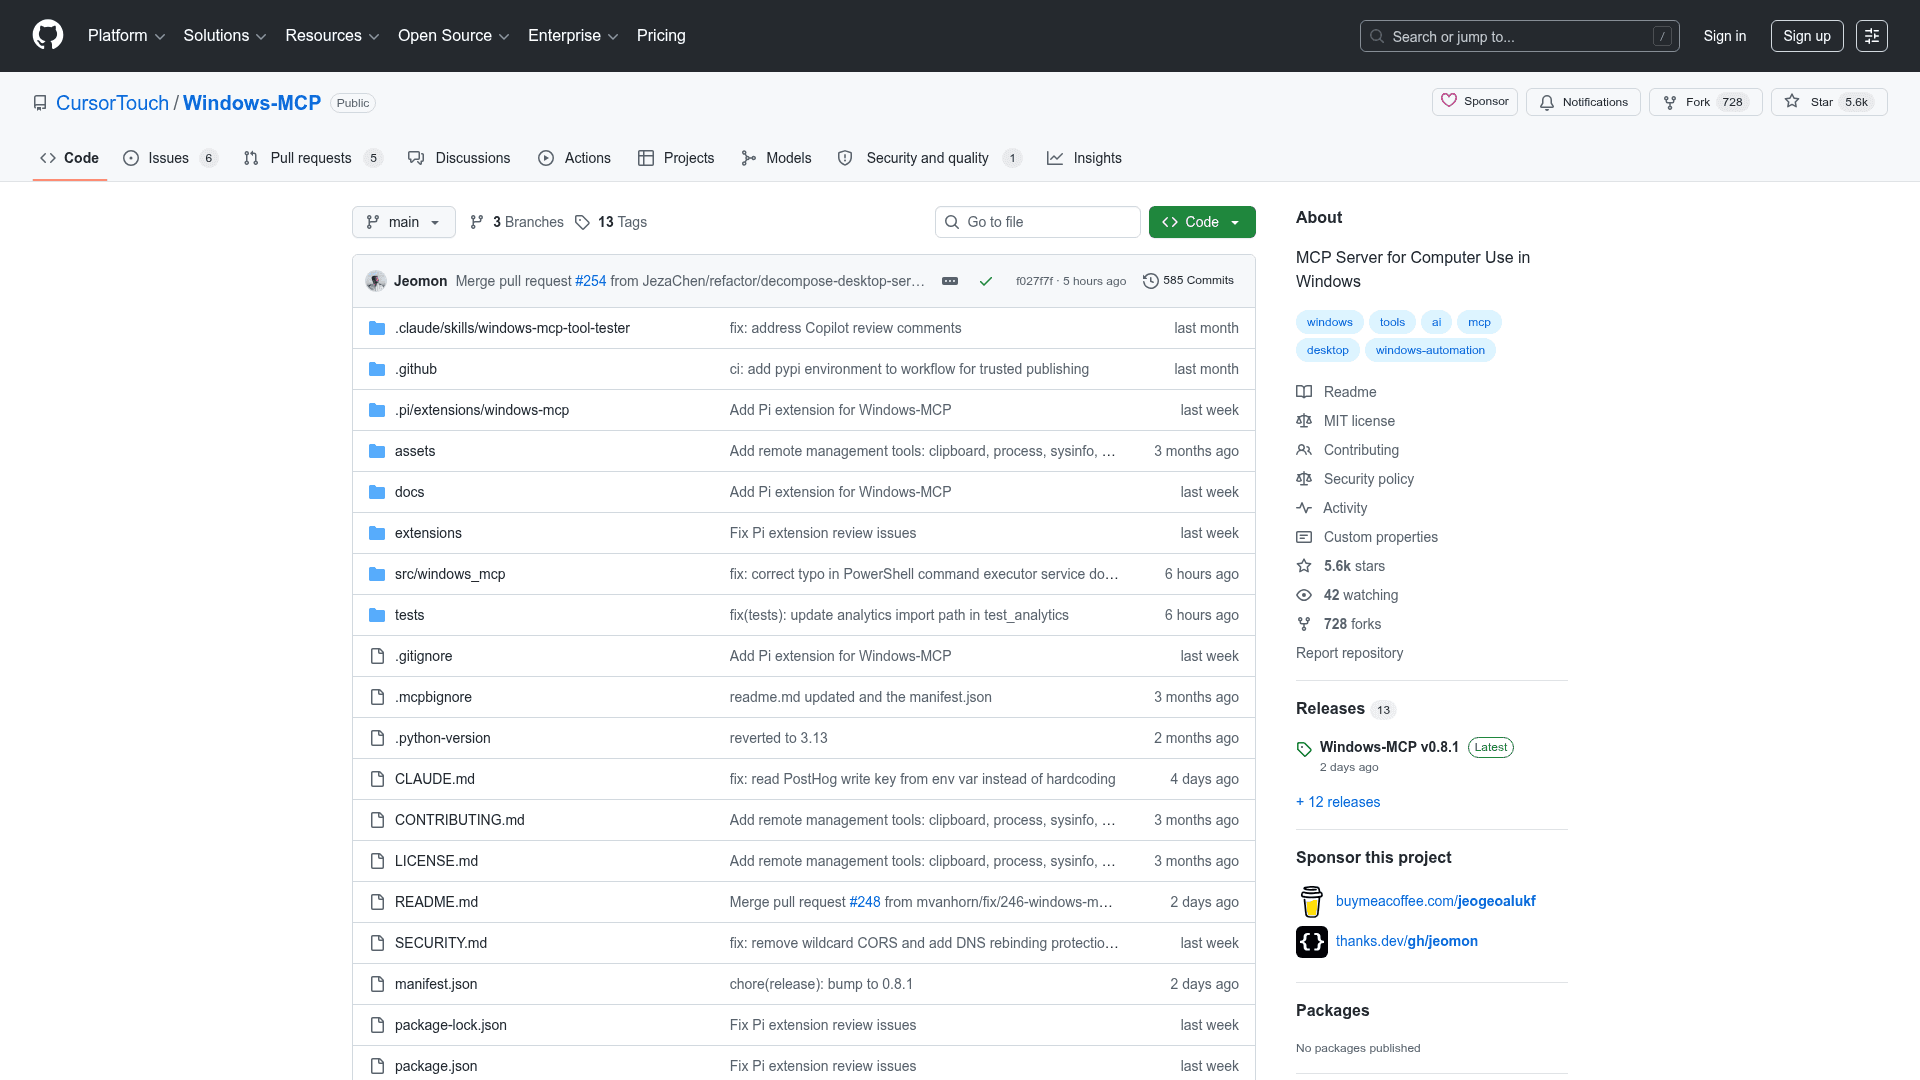
Task: Open the manifest.json file
Action: pos(436,984)
